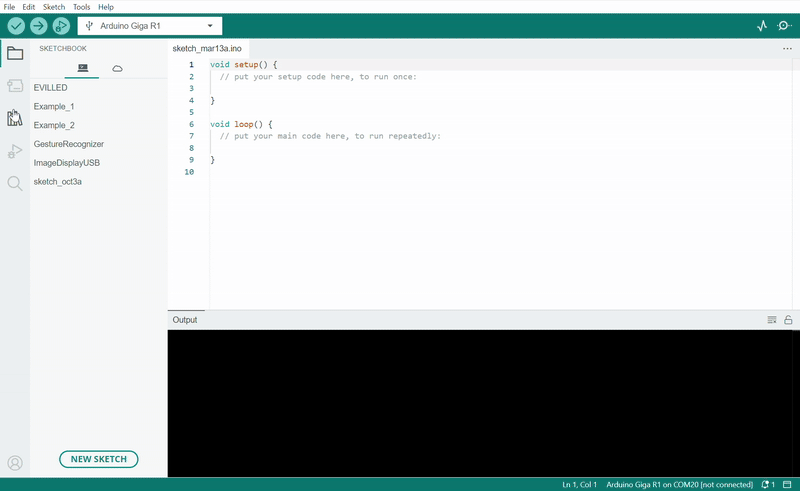Open the Sketch menu

click(x=54, y=7)
